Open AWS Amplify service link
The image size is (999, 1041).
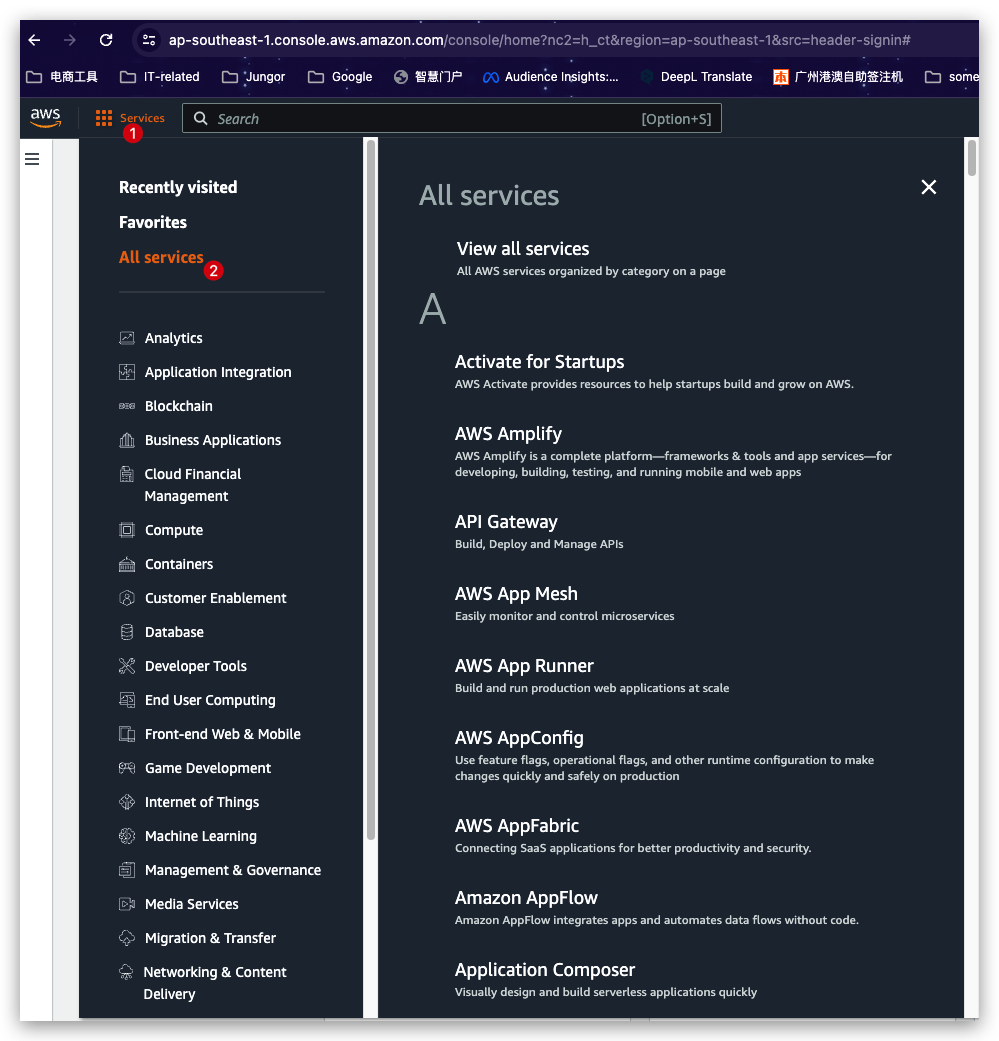pos(508,434)
